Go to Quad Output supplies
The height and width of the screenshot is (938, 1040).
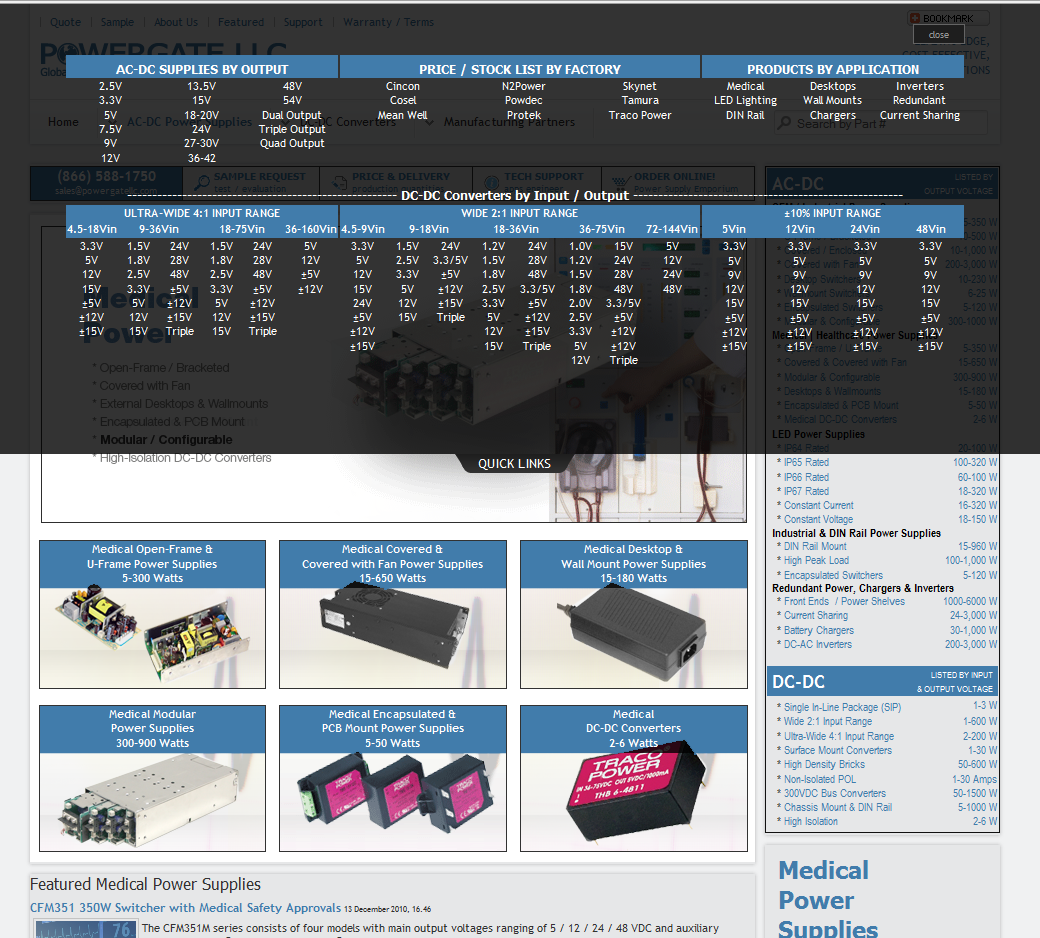292,143
